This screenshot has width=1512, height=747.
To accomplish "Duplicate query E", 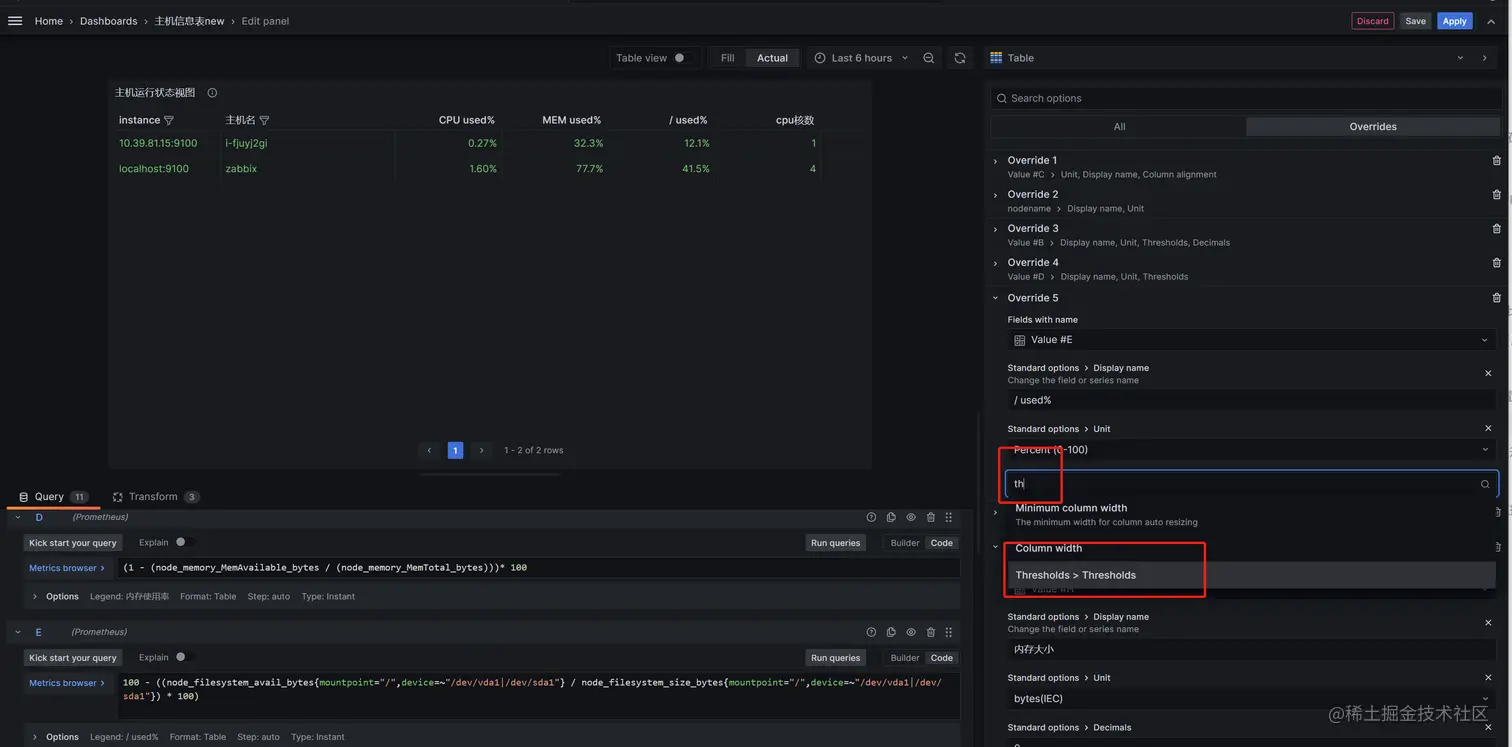I will (x=891, y=632).
